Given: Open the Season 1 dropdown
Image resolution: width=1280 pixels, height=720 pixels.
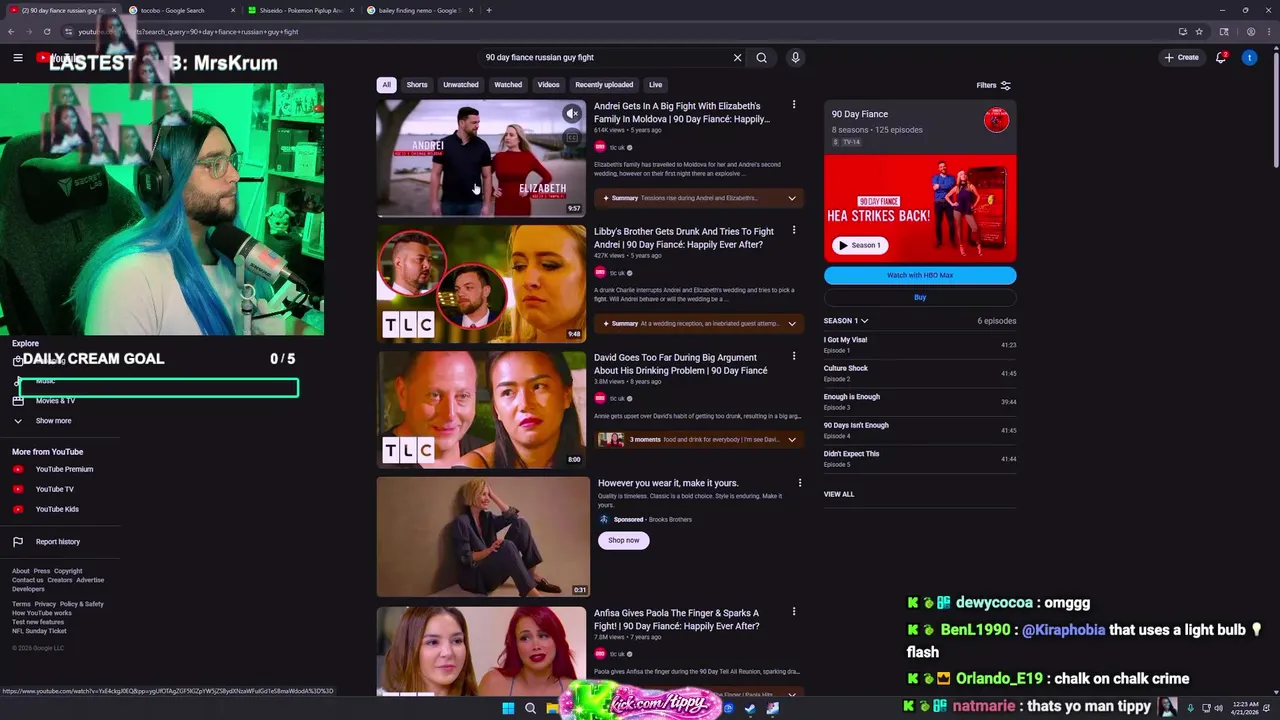Looking at the screenshot, I should (x=846, y=321).
